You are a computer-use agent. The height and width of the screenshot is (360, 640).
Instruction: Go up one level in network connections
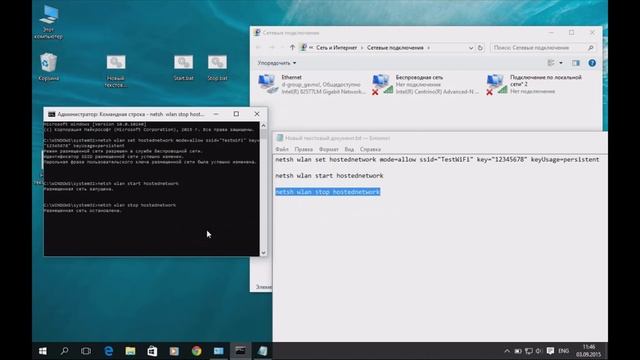(x=292, y=48)
